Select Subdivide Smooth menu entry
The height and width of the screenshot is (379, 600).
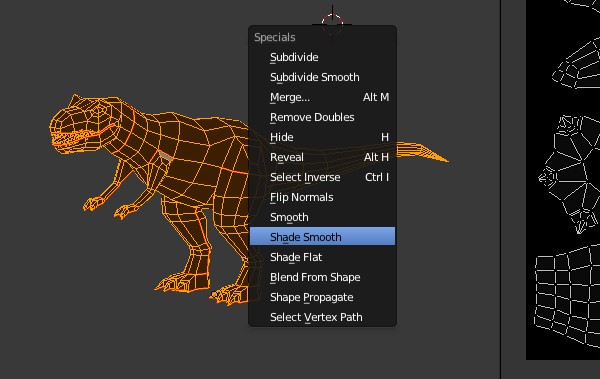pos(322,77)
